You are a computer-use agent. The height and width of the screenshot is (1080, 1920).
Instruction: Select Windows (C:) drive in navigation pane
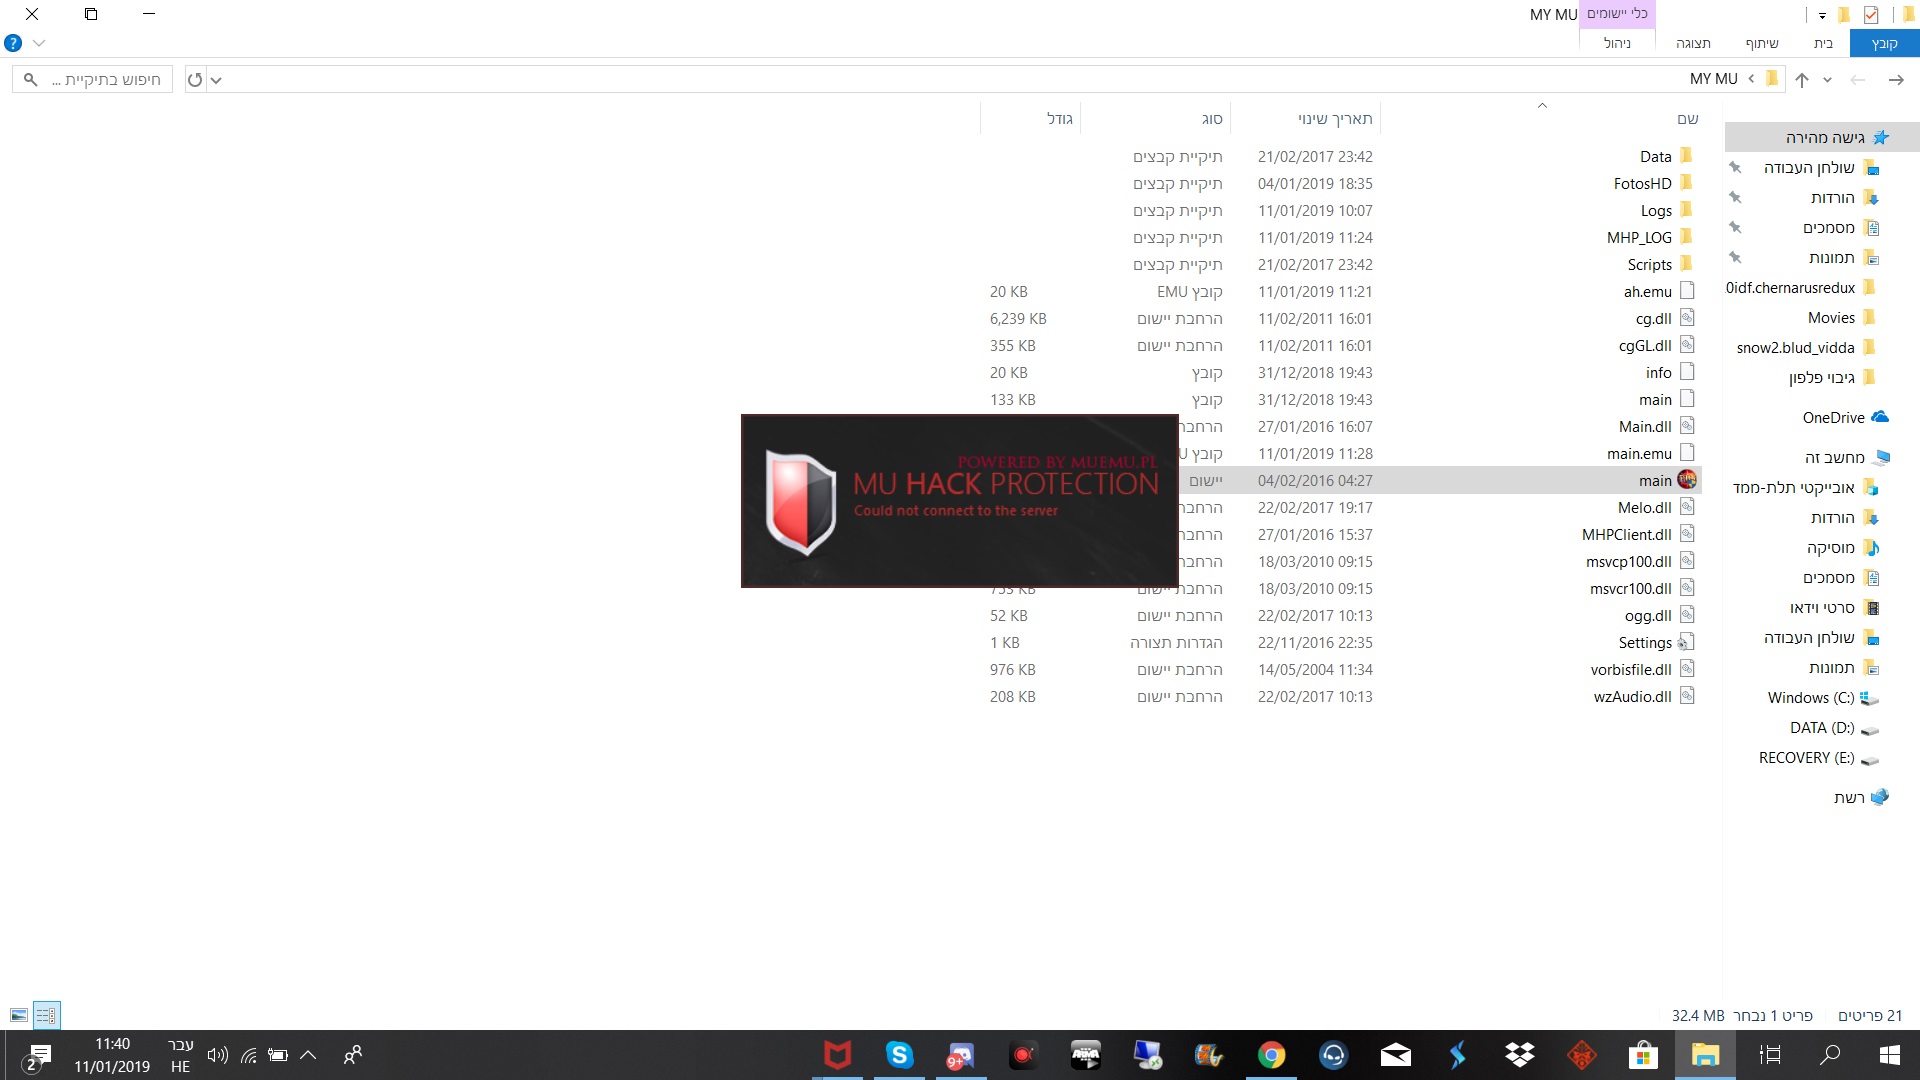pyautogui.click(x=1810, y=698)
